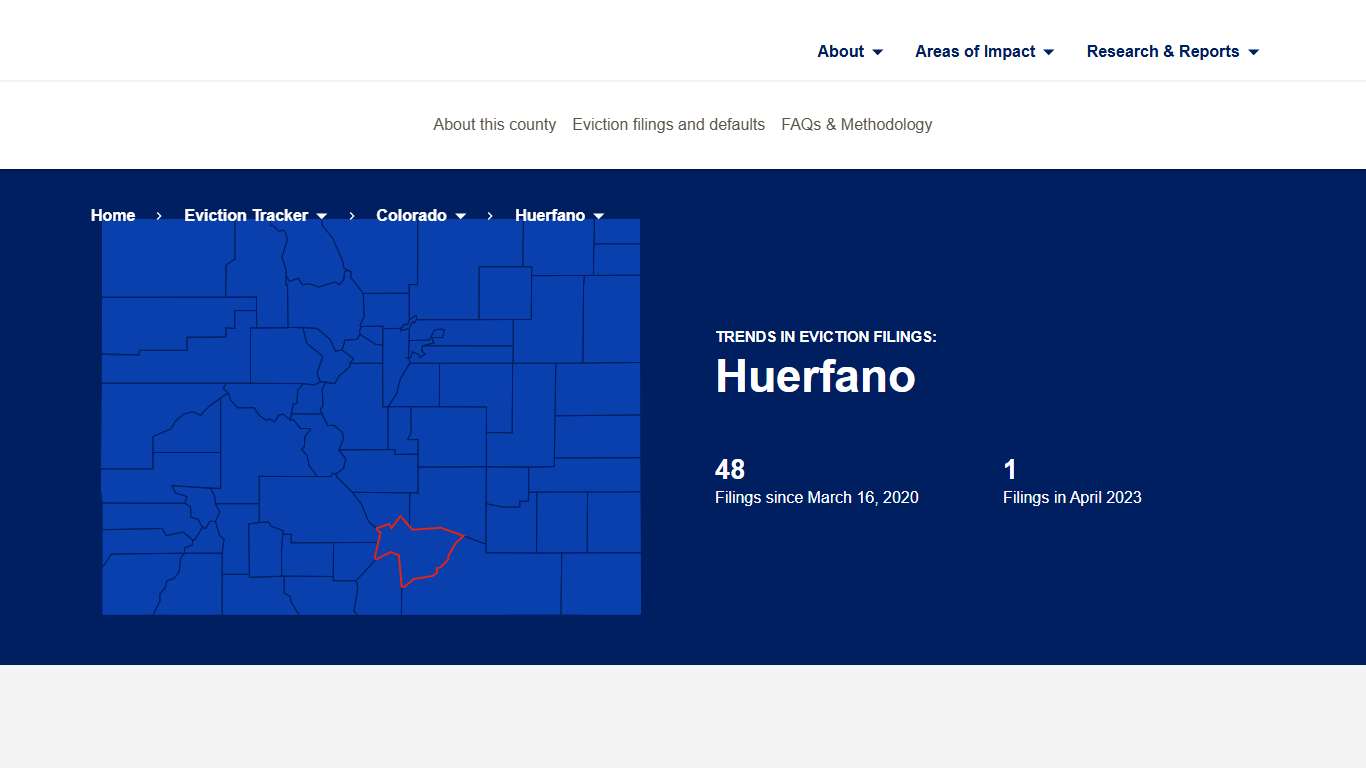The width and height of the screenshot is (1366, 768).
Task: Expand the Huerfano county breadcrumb text
Action: point(549,216)
